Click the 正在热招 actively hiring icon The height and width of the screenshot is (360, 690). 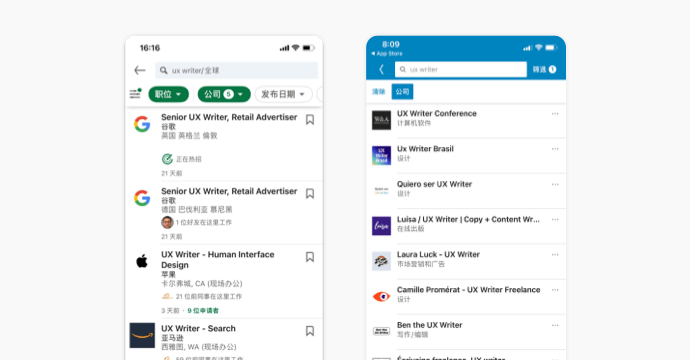(167, 159)
